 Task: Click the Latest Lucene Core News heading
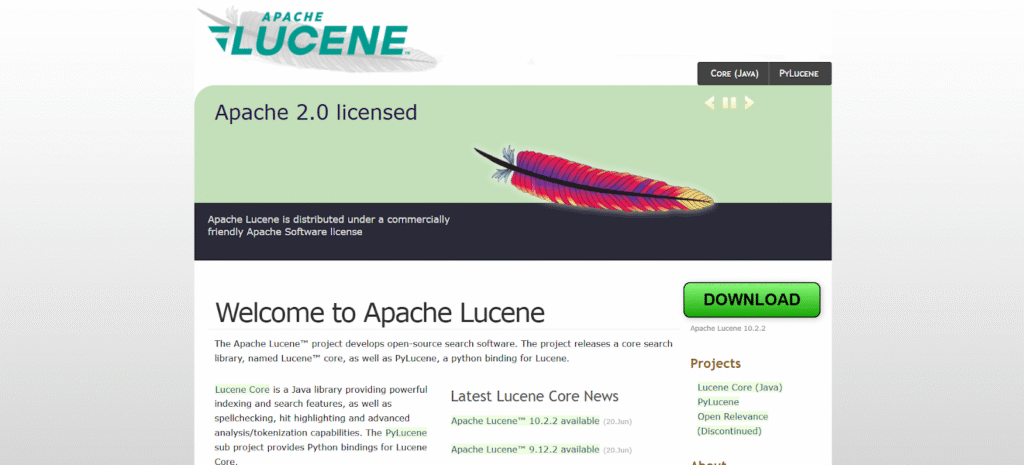pos(534,396)
